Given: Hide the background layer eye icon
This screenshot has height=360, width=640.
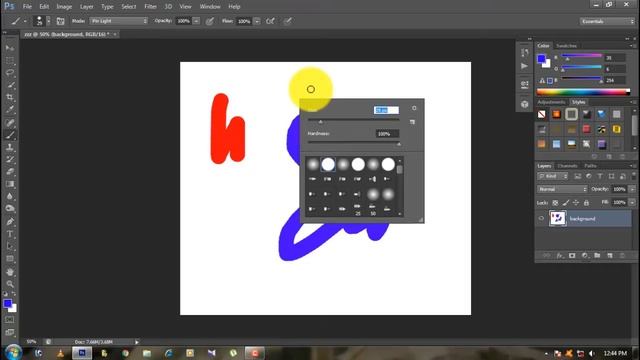Looking at the screenshot, I should [541, 218].
